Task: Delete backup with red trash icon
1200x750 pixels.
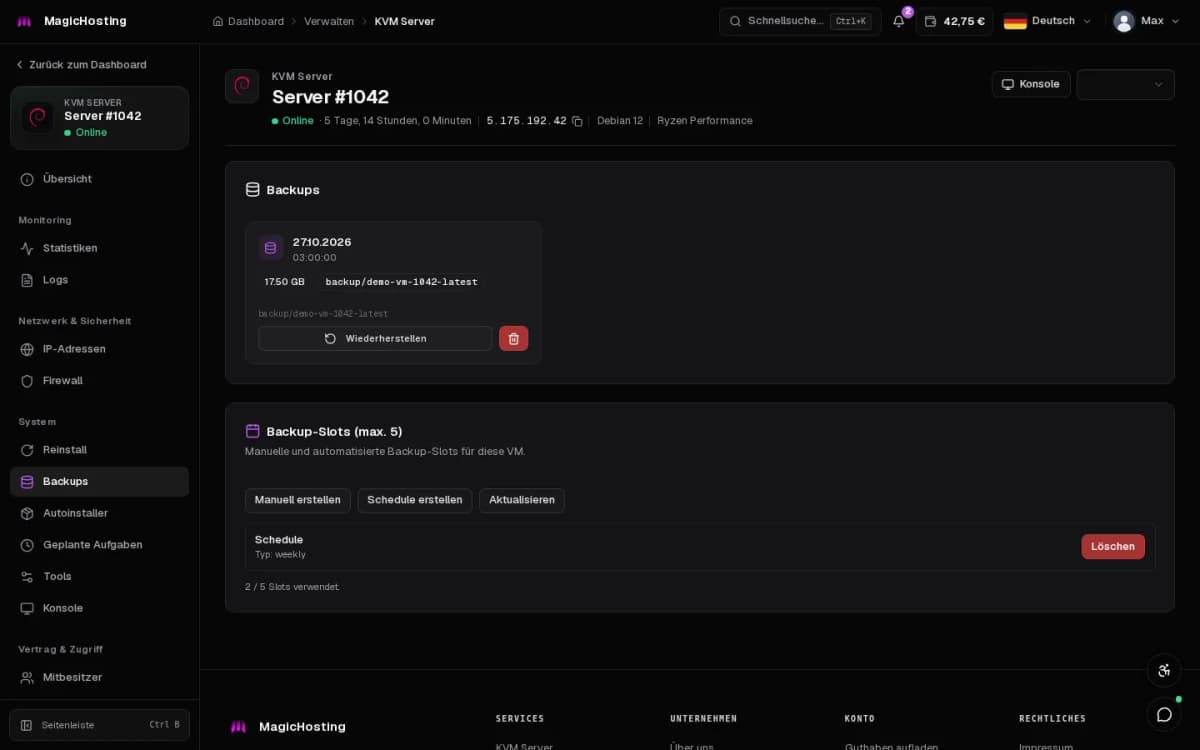Action: click(x=513, y=338)
